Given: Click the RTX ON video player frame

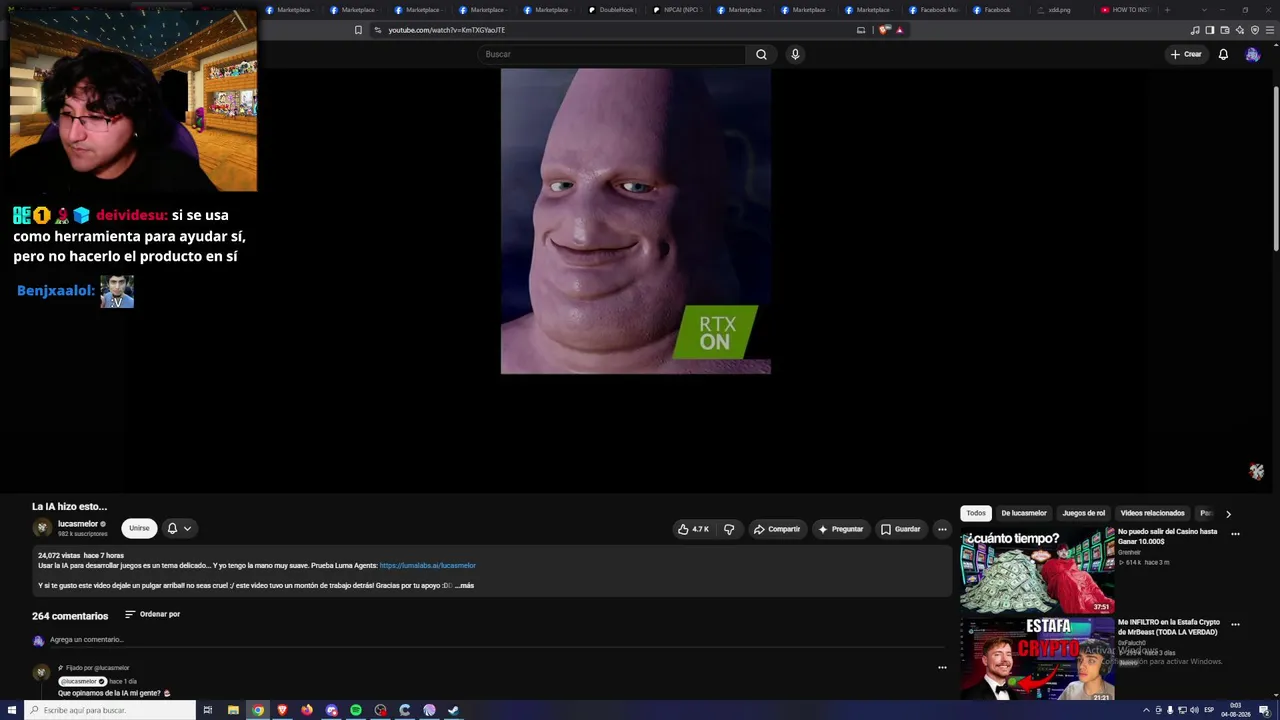Looking at the screenshot, I should coord(636,221).
